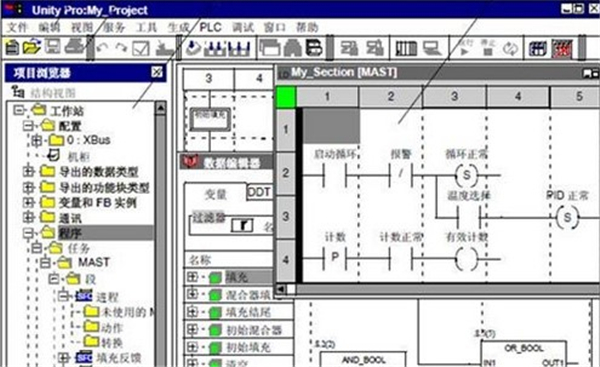Click the validate checkmark toolbar icon
This screenshot has width=600, height=367.
tap(140, 49)
